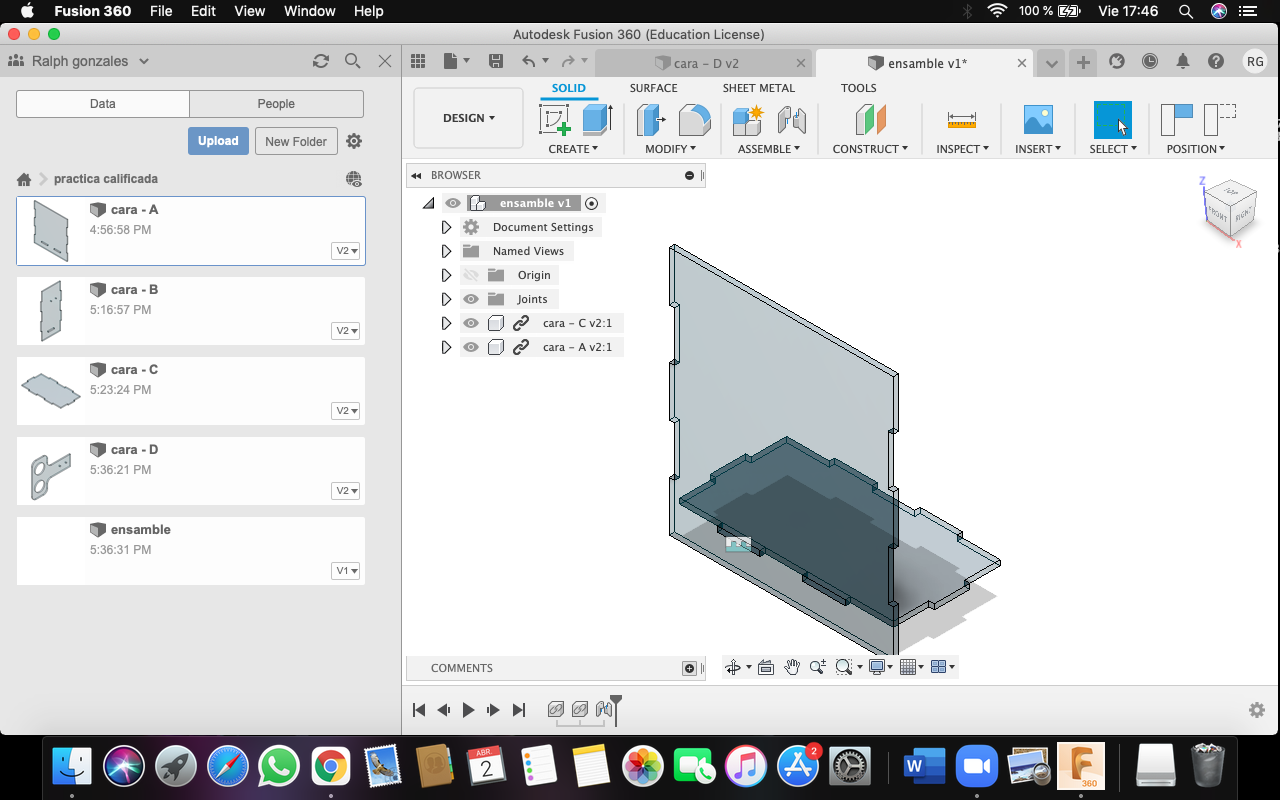Open the timeline settings gear
1280x800 pixels.
[1257, 710]
